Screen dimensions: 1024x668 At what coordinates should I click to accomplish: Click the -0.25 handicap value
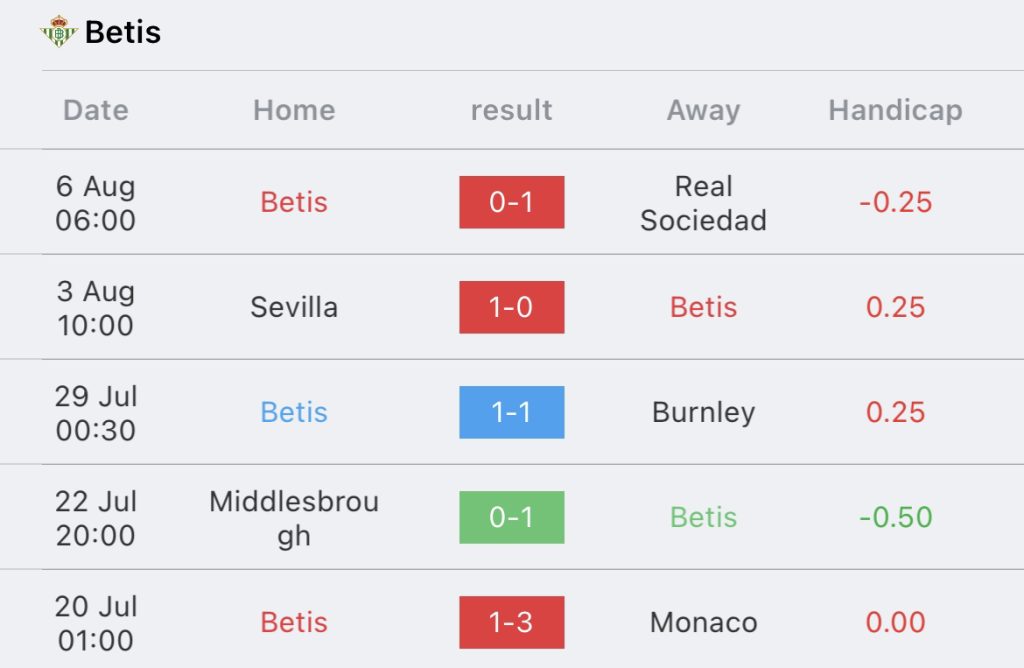tap(895, 202)
